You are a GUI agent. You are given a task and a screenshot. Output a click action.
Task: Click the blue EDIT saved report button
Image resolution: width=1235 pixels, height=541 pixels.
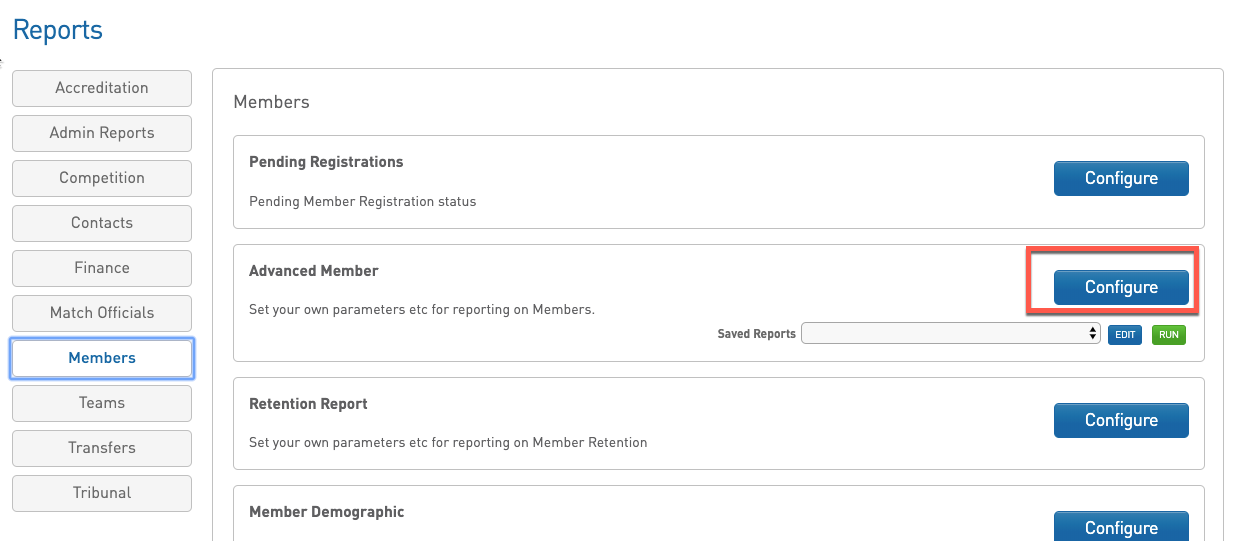1125,335
